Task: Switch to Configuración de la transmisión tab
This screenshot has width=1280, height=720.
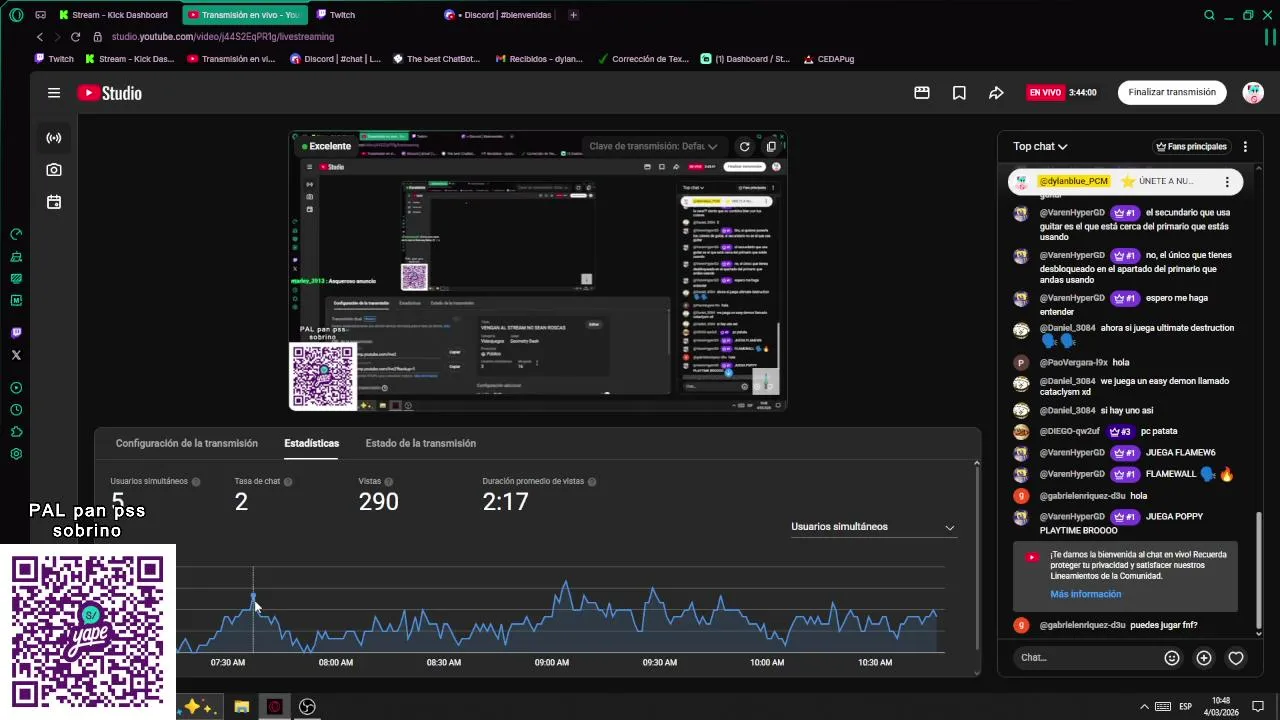Action: click(187, 443)
